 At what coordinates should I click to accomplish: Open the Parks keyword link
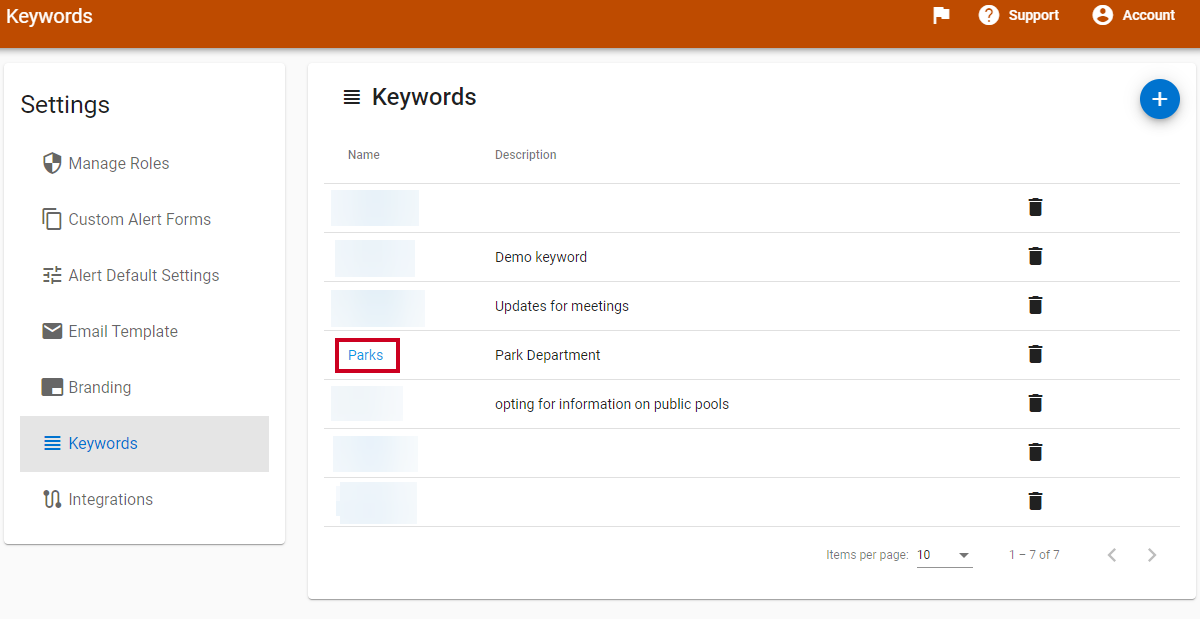(366, 355)
